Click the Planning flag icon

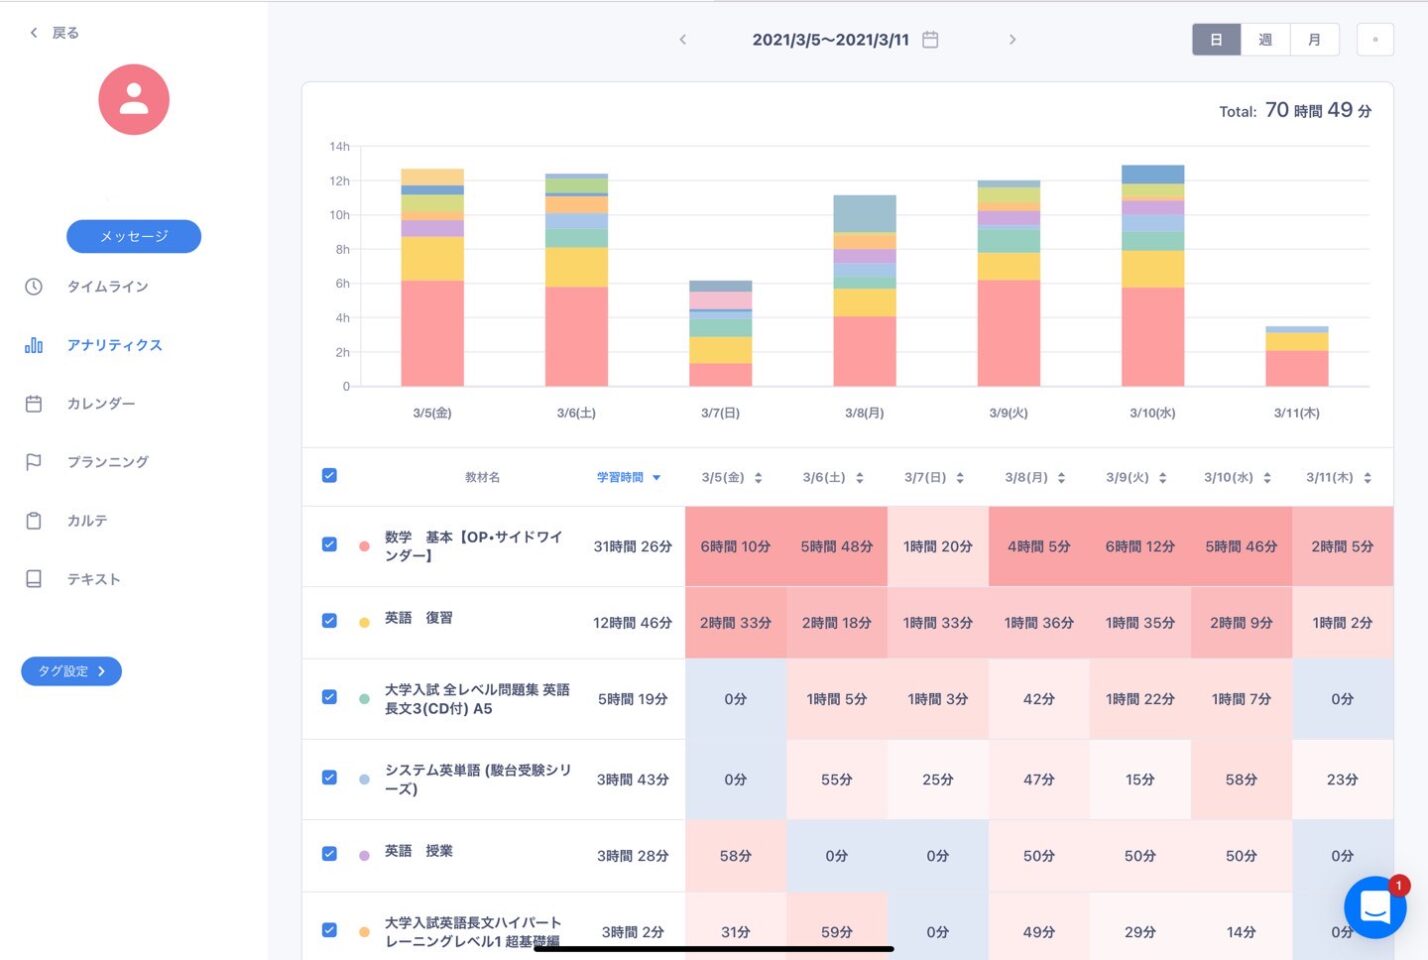point(34,462)
